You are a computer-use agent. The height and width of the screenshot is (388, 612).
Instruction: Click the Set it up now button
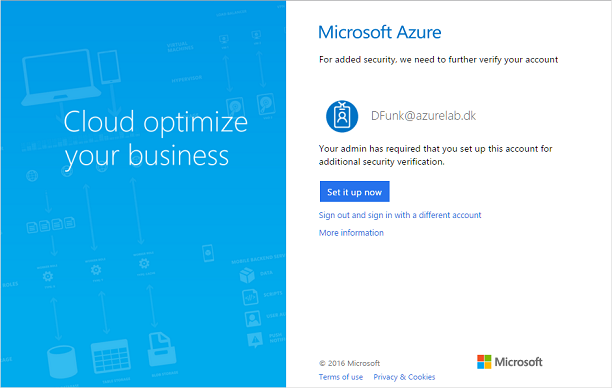pyautogui.click(x=354, y=192)
